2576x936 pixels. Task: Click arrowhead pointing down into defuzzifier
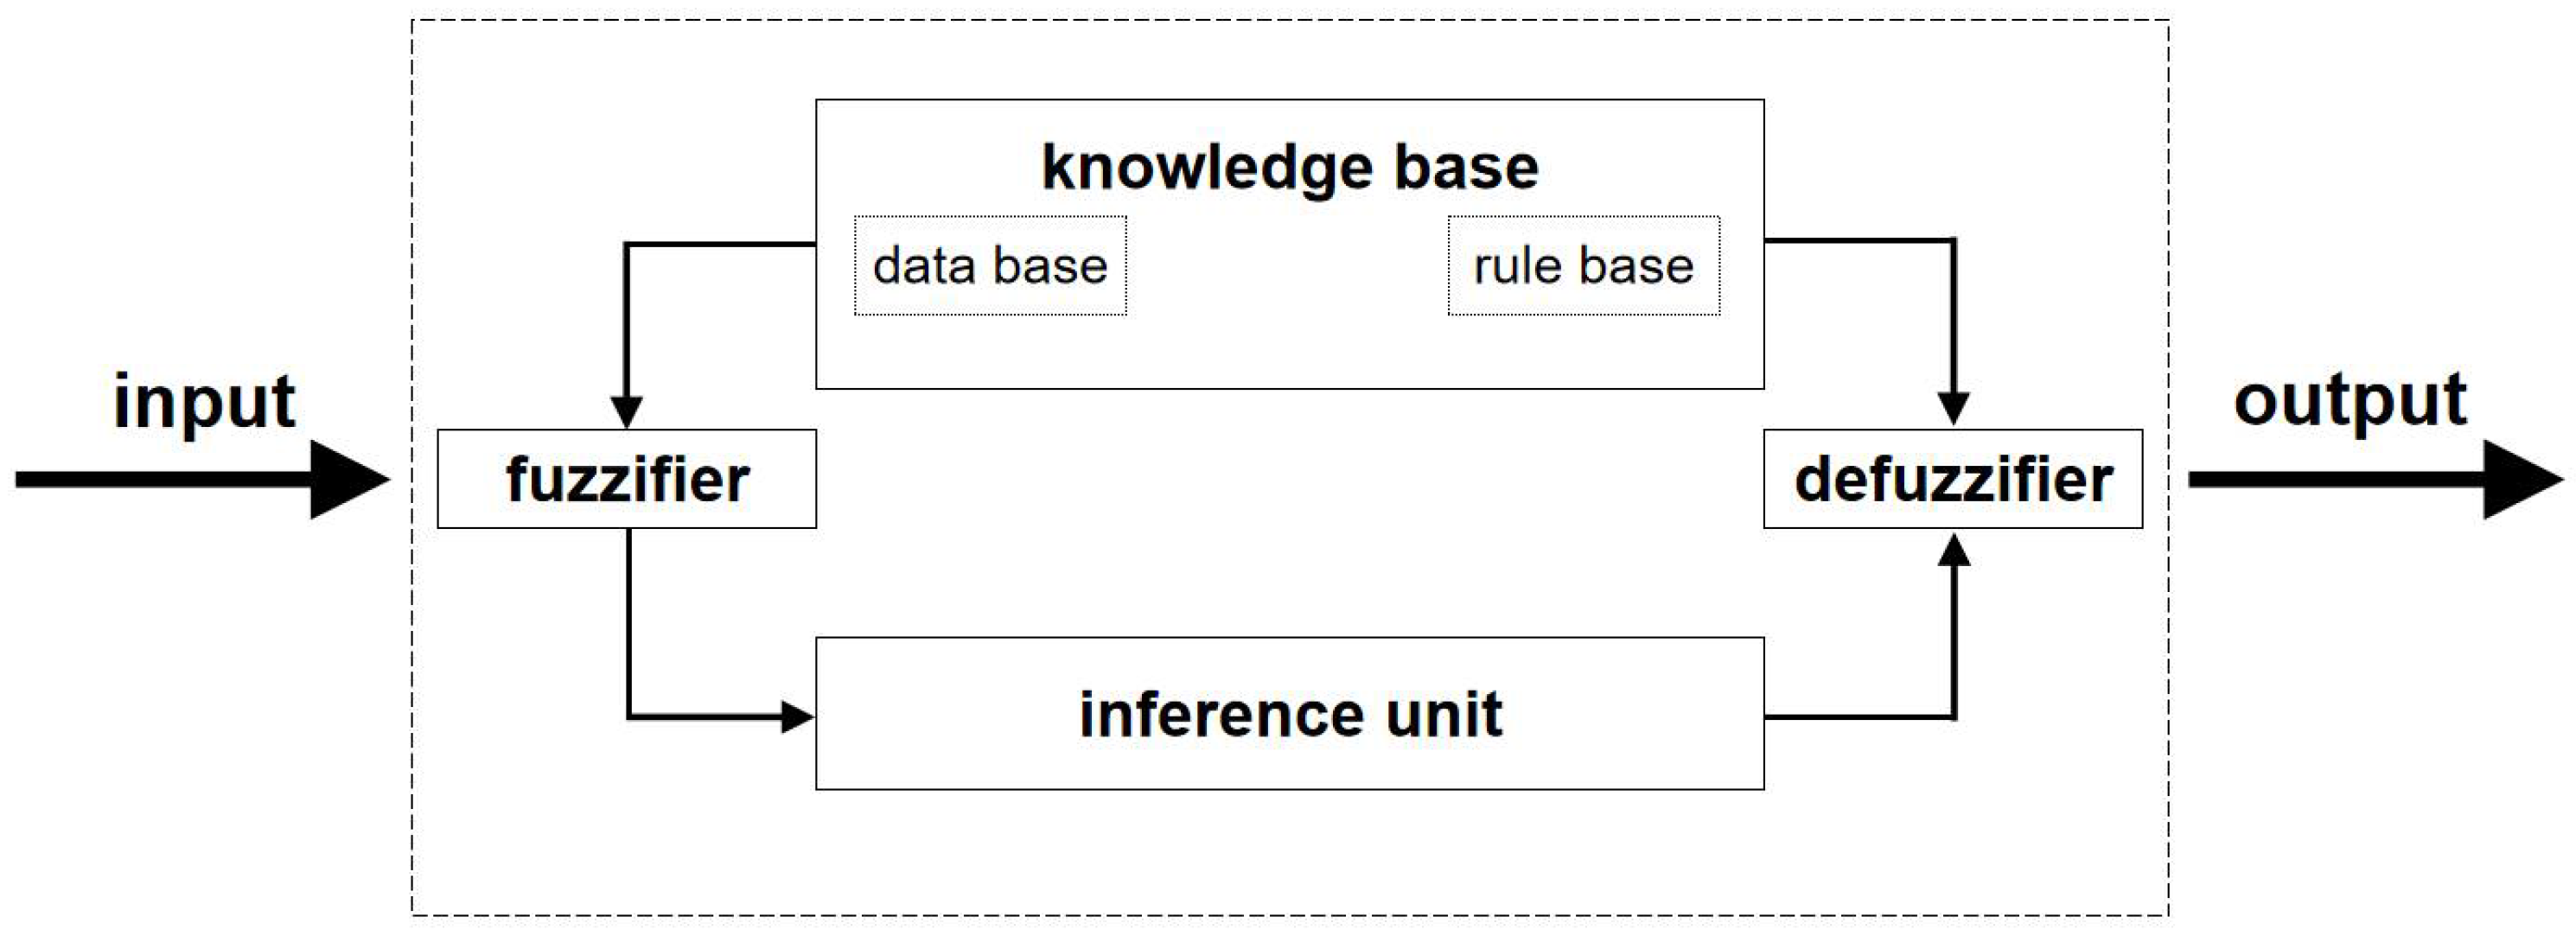pyautogui.click(x=1953, y=408)
